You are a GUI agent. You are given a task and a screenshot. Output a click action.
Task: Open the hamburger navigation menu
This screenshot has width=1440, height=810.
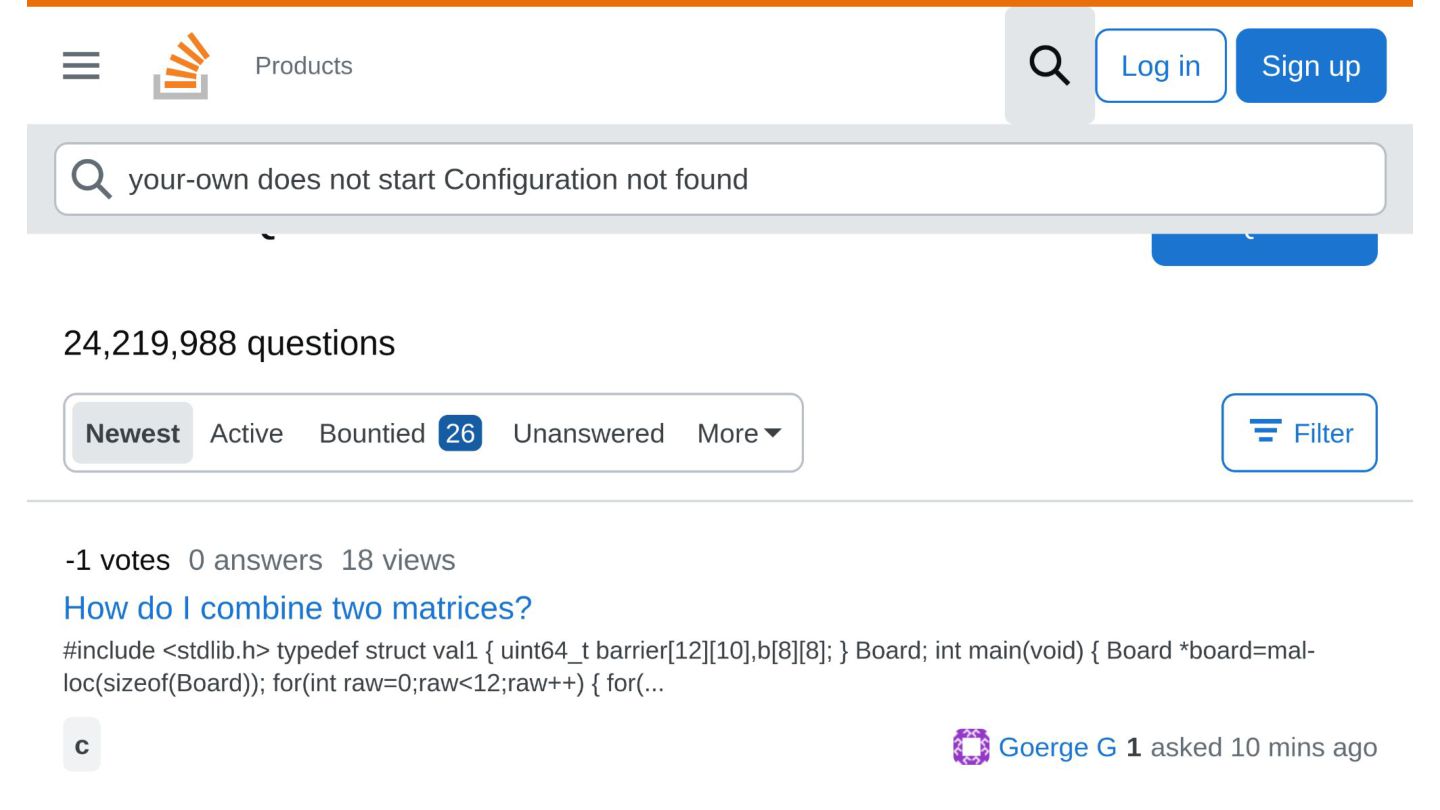(x=81, y=66)
